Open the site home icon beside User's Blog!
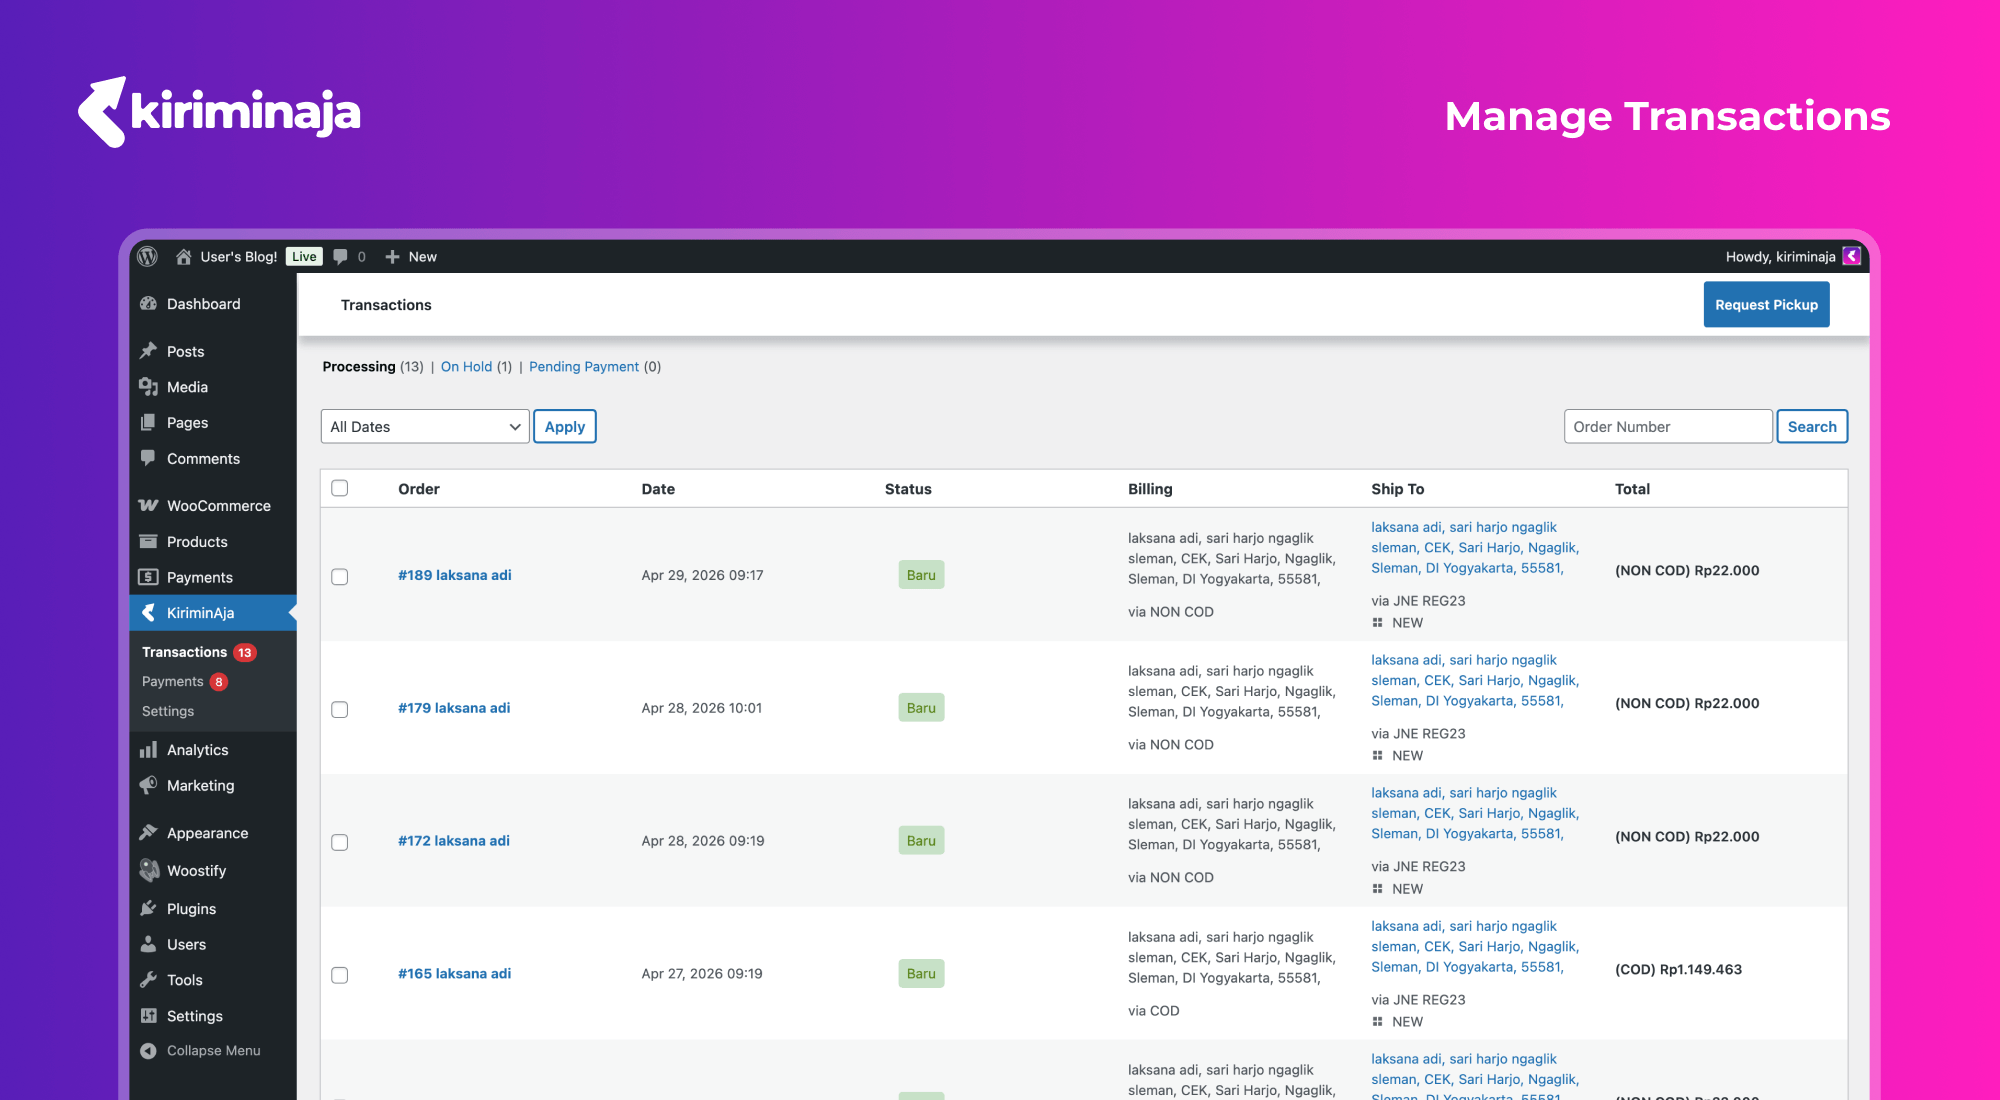The image size is (2000, 1100). coord(183,257)
